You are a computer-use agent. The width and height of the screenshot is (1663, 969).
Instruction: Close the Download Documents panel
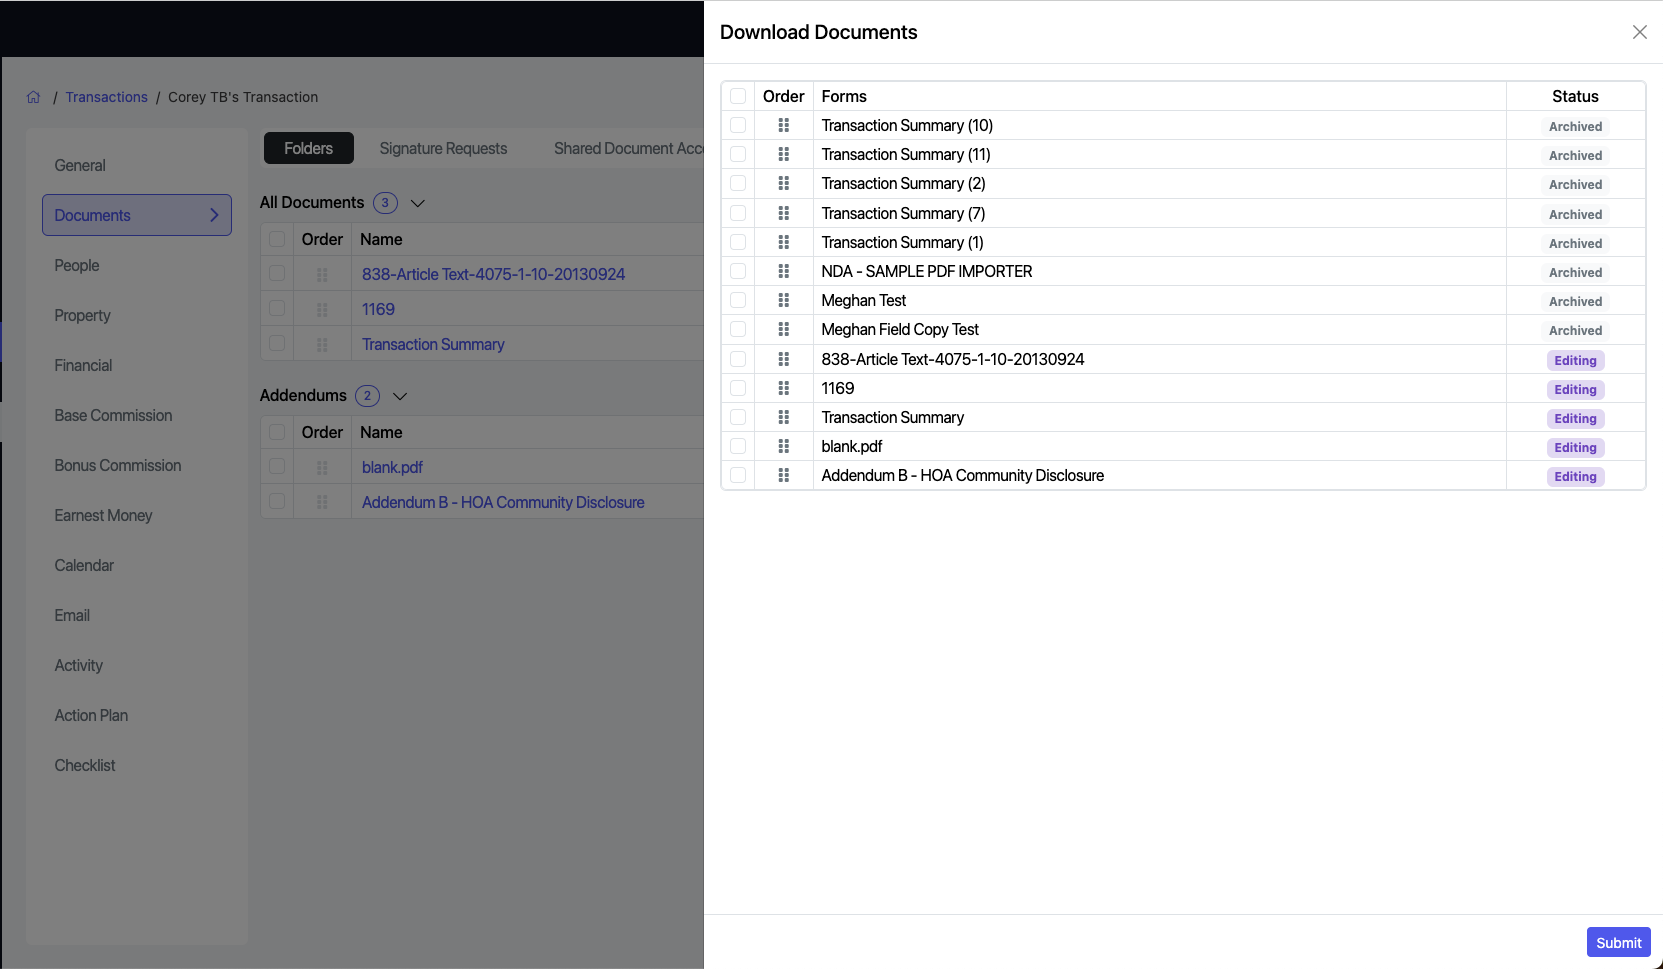click(1640, 32)
